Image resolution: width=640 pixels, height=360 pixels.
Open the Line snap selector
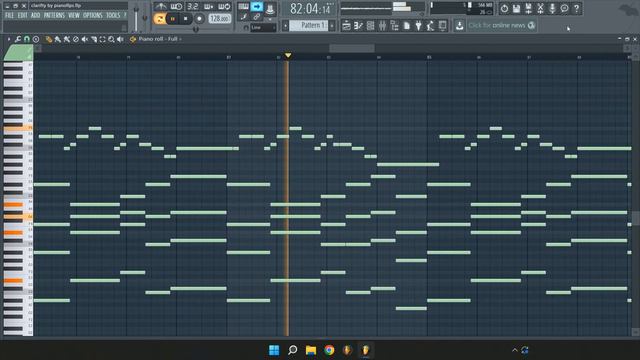pos(263,28)
